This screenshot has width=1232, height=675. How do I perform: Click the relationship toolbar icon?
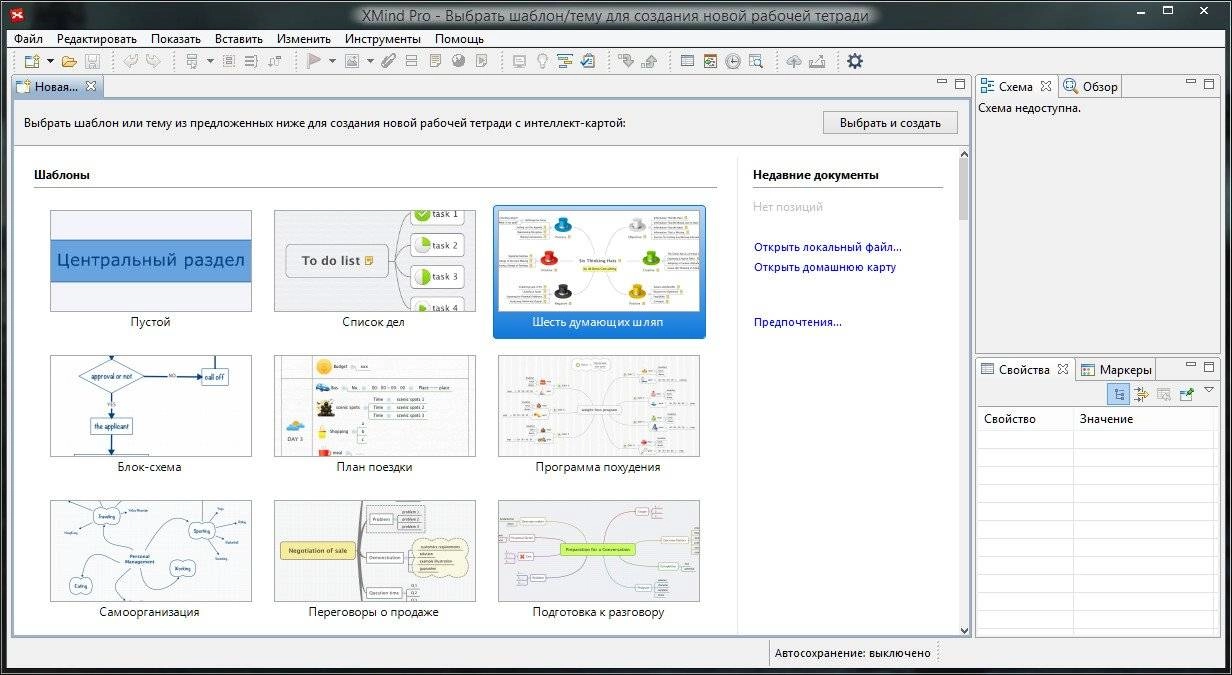(x=274, y=61)
